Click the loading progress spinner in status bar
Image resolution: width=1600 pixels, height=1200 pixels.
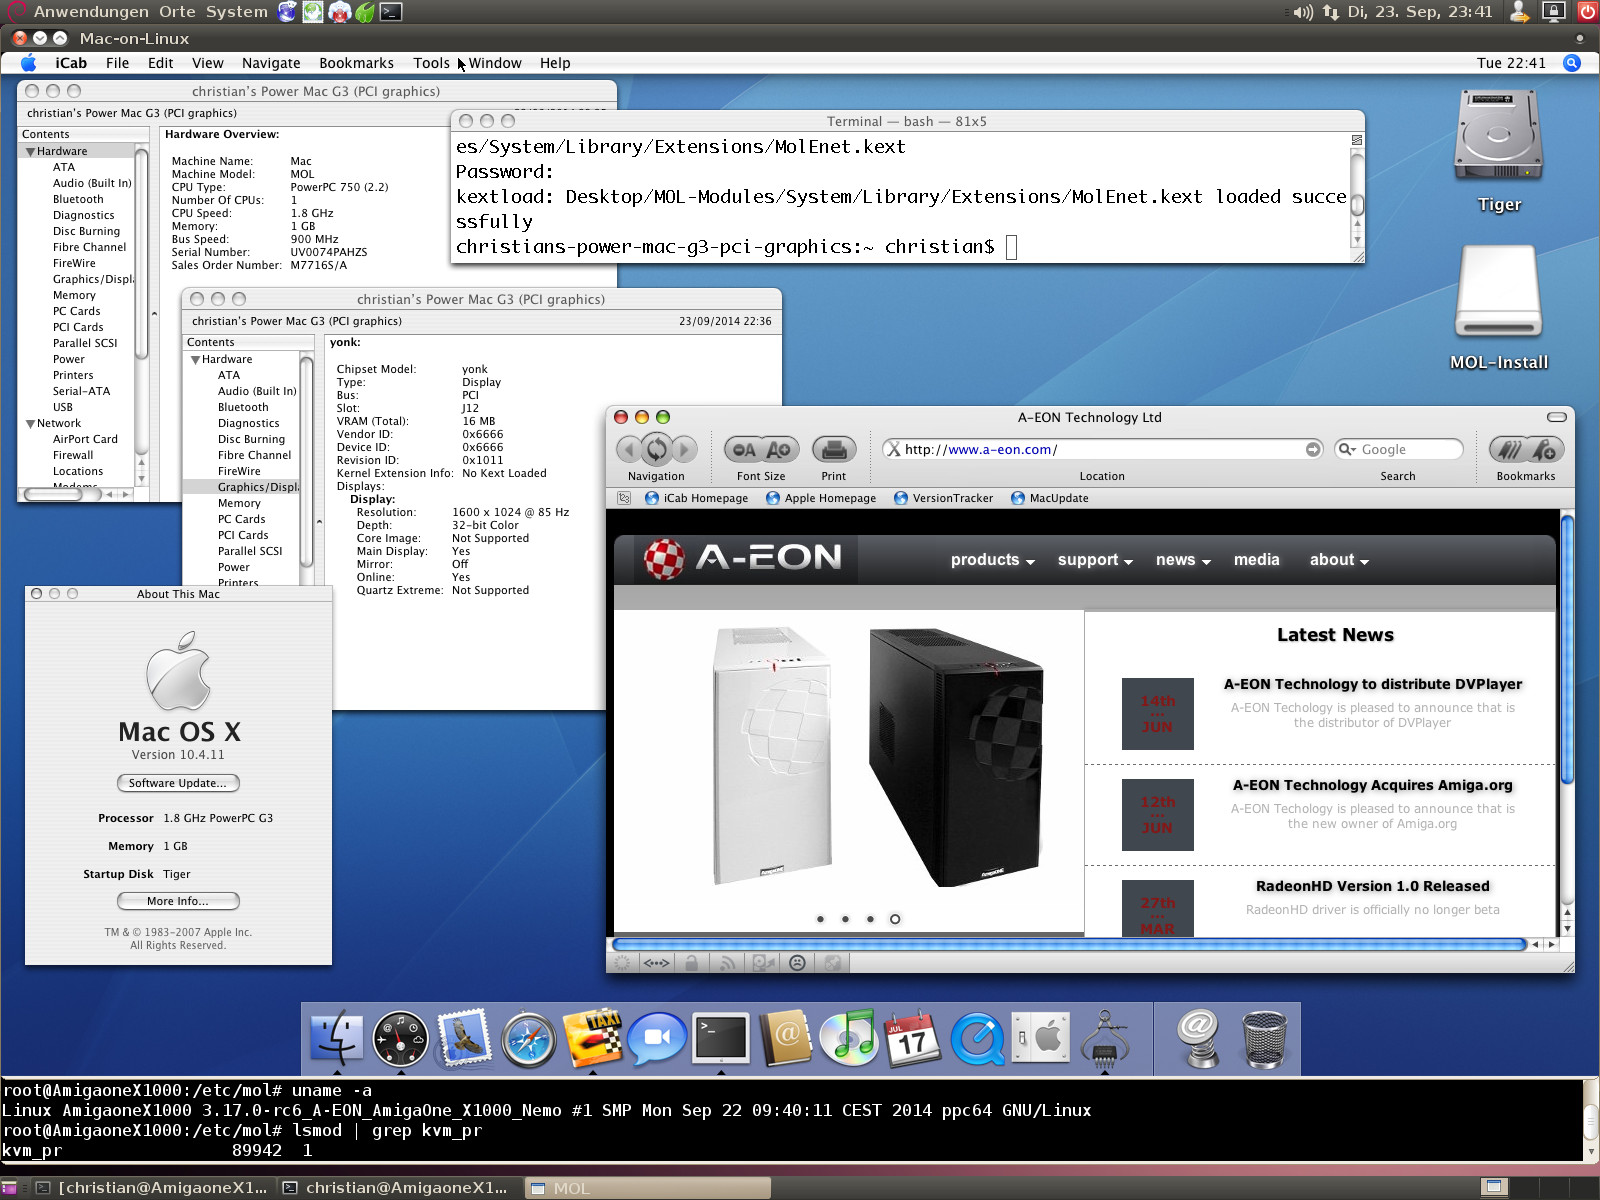(x=622, y=963)
